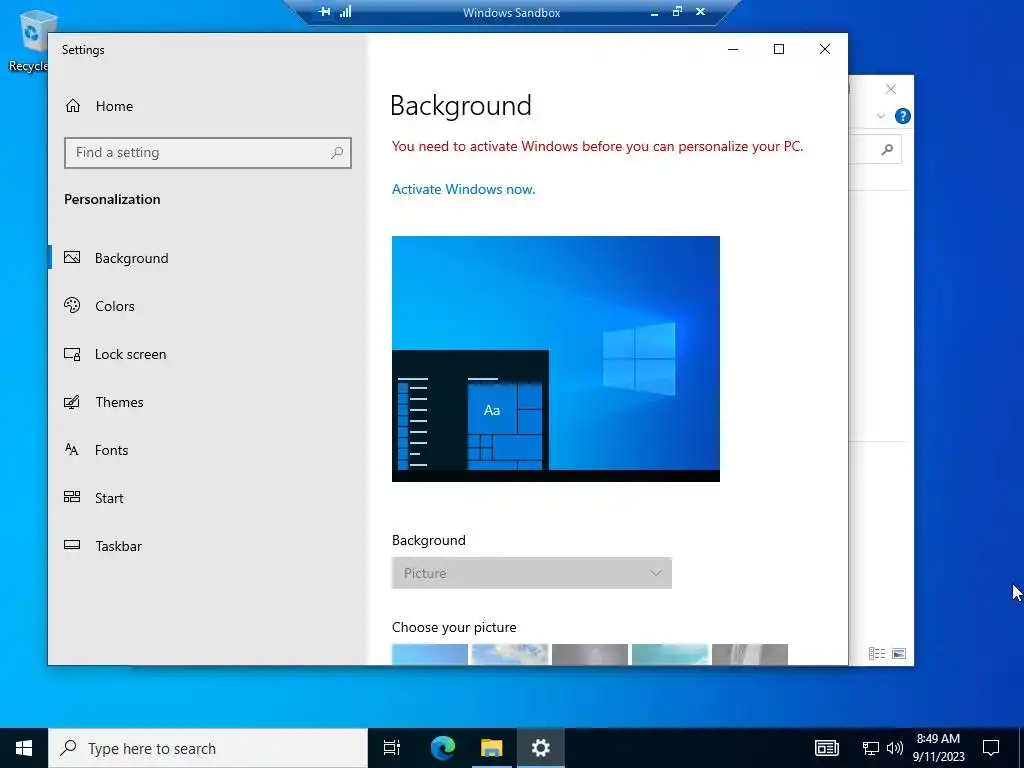Open the clock showing 8:49 AM
Image resolution: width=1024 pixels, height=768 pixels.
pos(938,748)
